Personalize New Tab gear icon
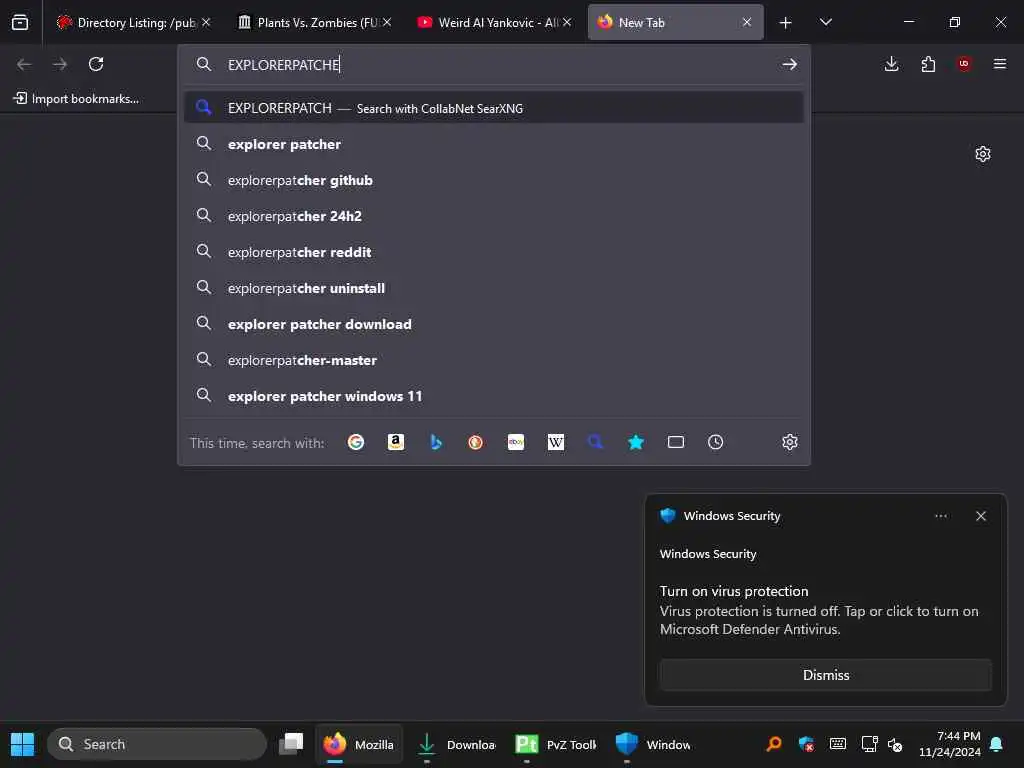1024x768 pixels. coord(983,154)
